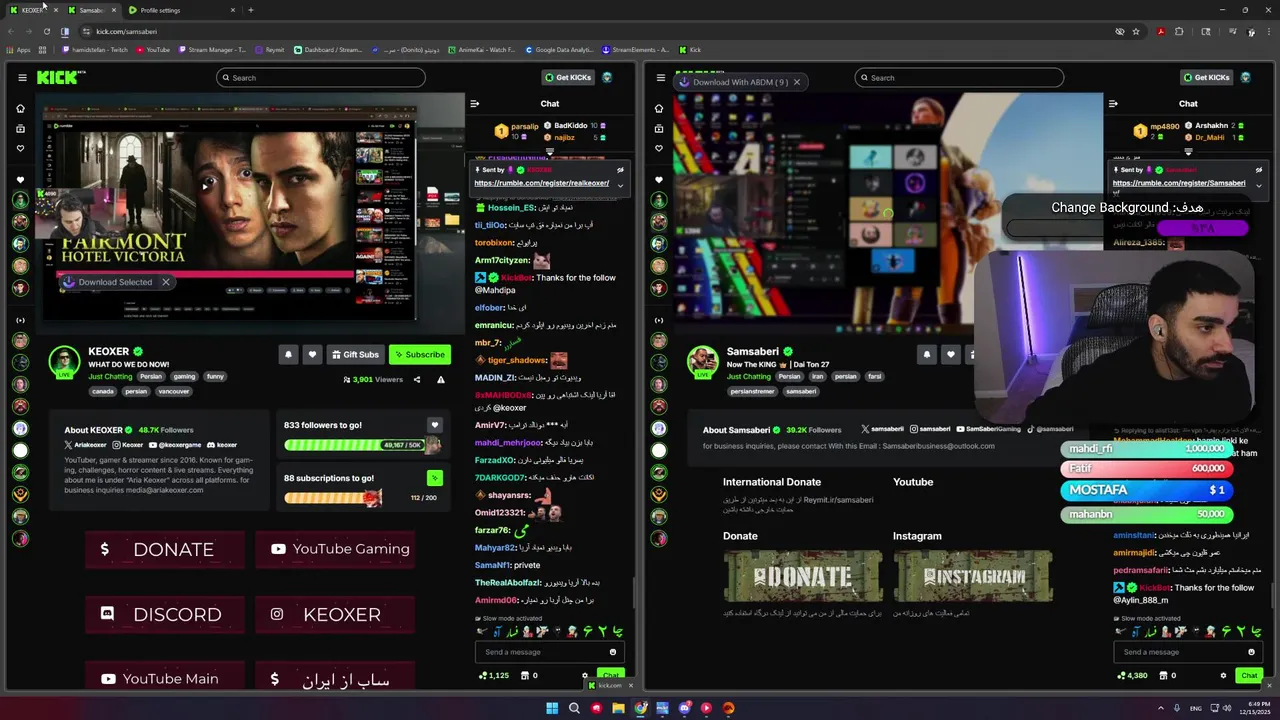Go to Home in right window sidebar
The height and width of the screenshot is (720, 1280).
(659, 108)
